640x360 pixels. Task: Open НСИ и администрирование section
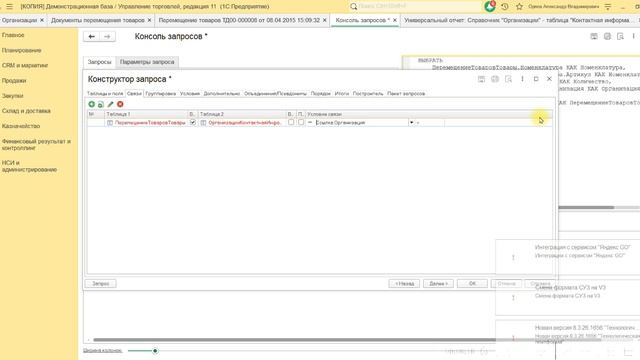pyautogui.click(x=29, y=166)
